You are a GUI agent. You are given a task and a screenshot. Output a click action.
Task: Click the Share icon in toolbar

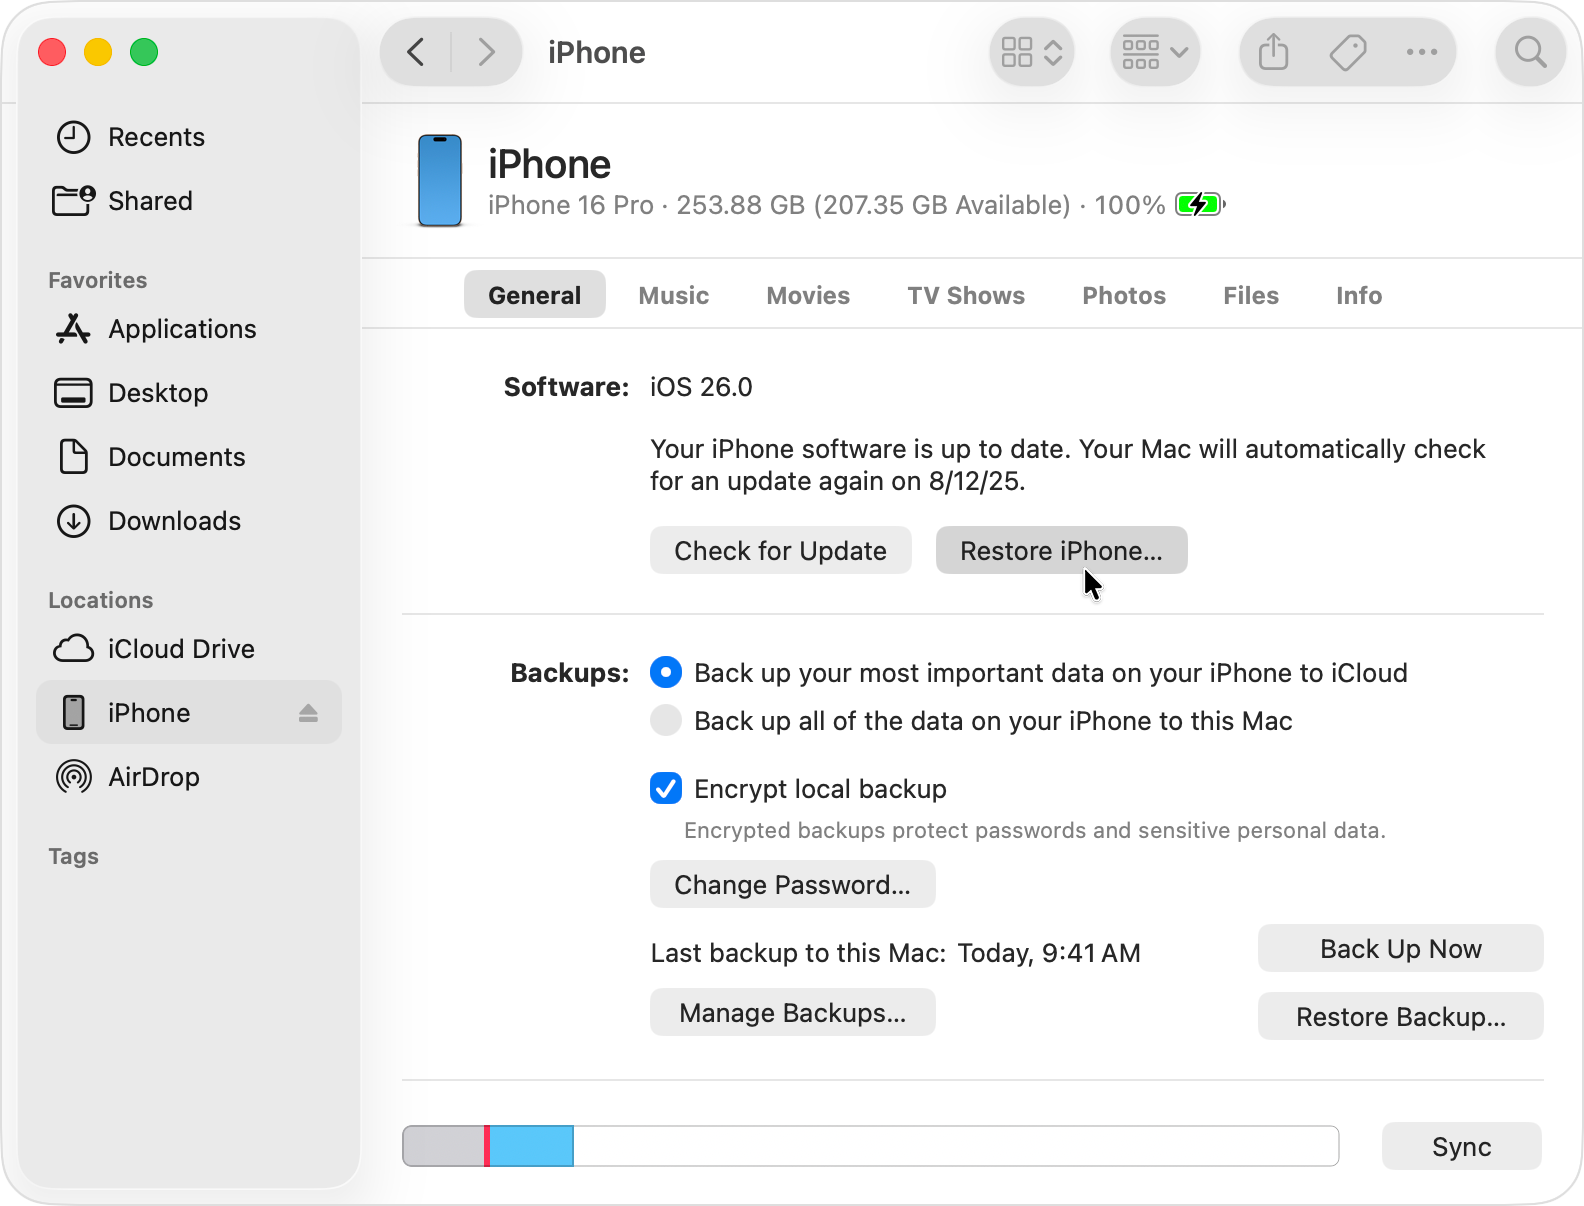coord(1273,52)
